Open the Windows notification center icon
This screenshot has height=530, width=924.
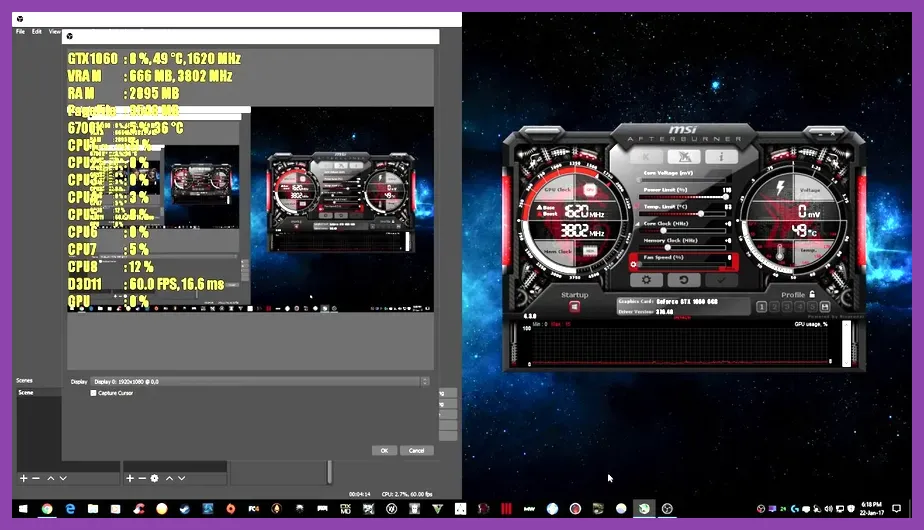pos(897,508)
